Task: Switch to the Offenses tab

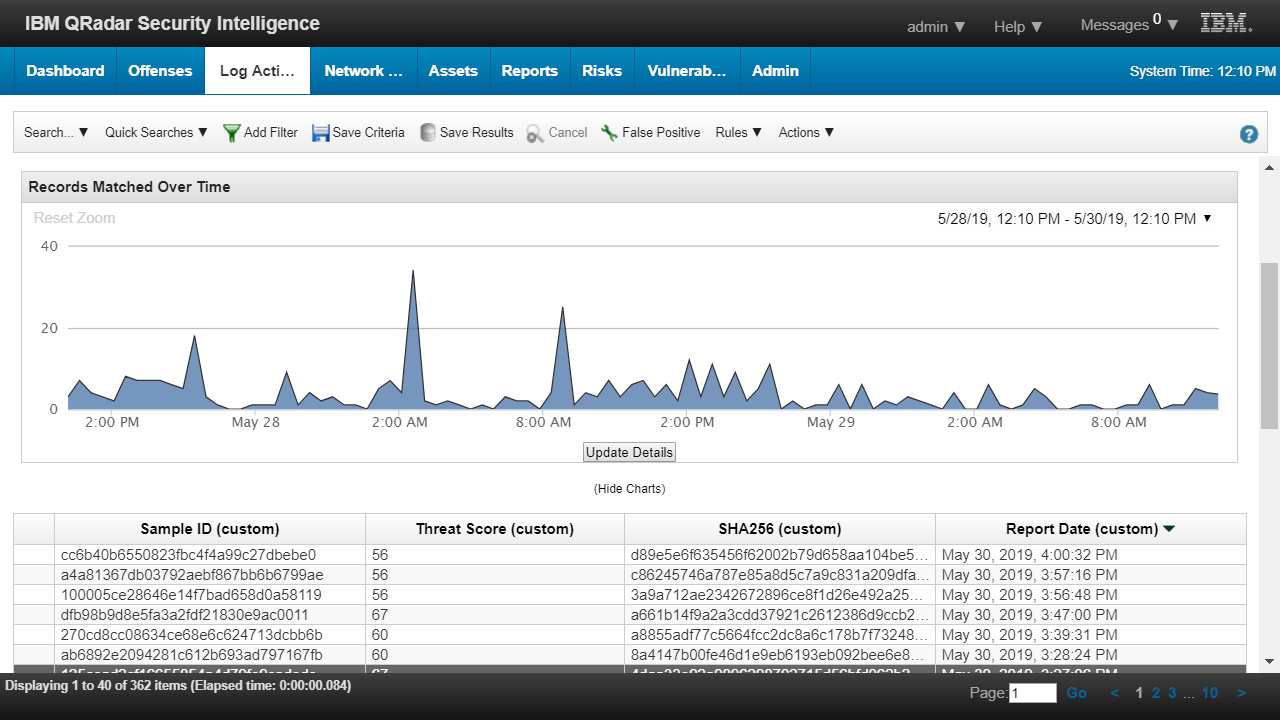Action: [160, 71]
